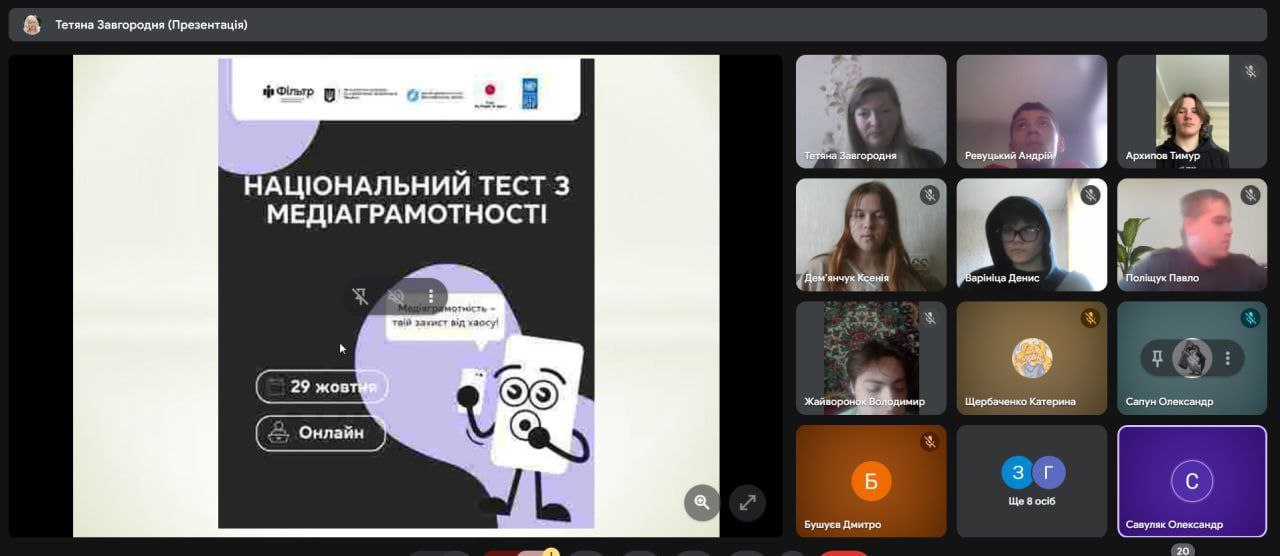1280x556 pixels.
Task: Select Ревуцький Андрій's video tile
Action: [x=1031, y=110]
